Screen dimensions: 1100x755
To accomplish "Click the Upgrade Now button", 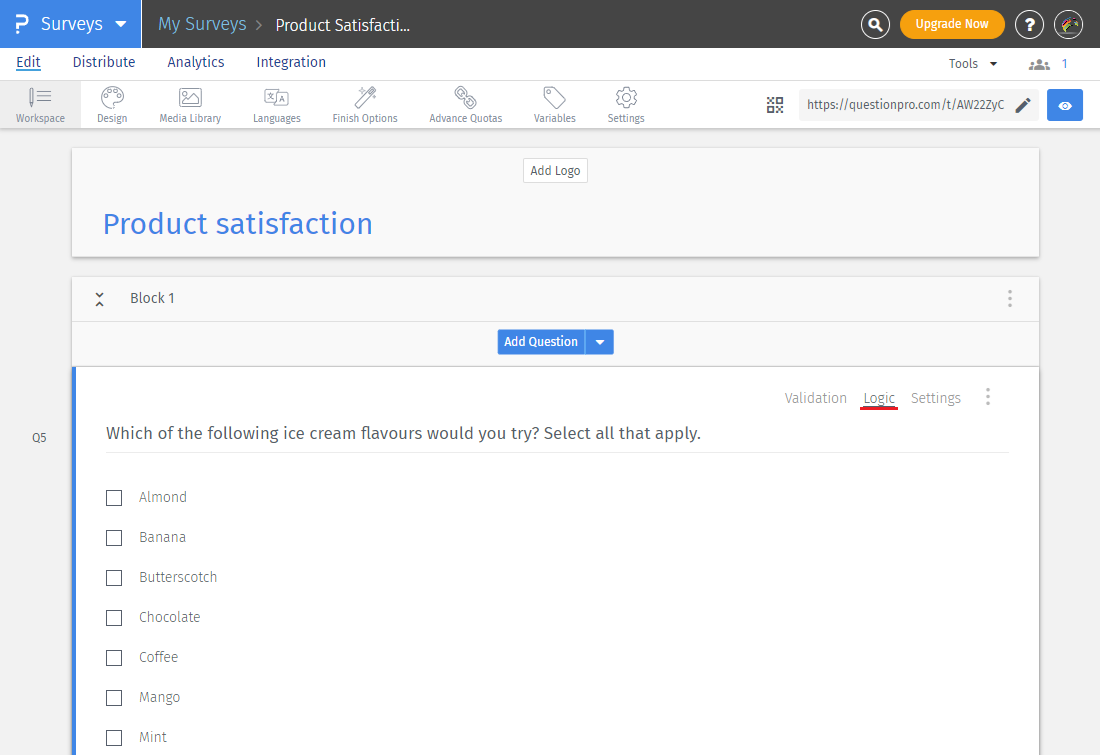I will 952,24.
